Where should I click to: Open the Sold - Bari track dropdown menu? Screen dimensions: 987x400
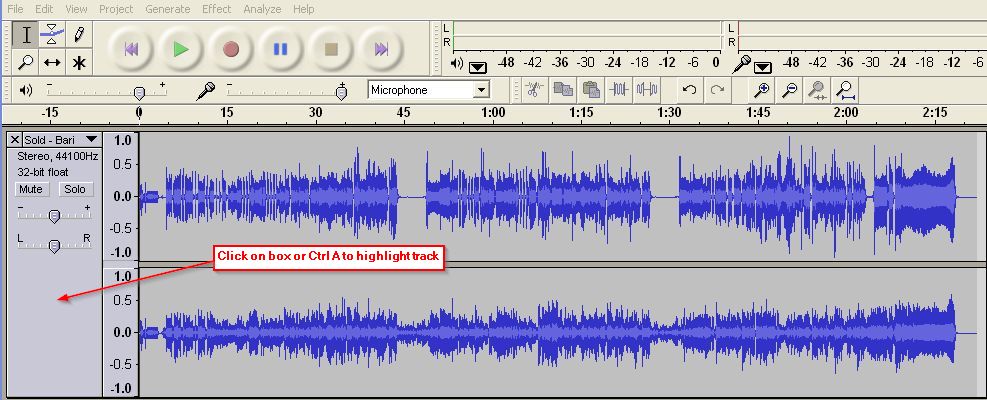92,140
